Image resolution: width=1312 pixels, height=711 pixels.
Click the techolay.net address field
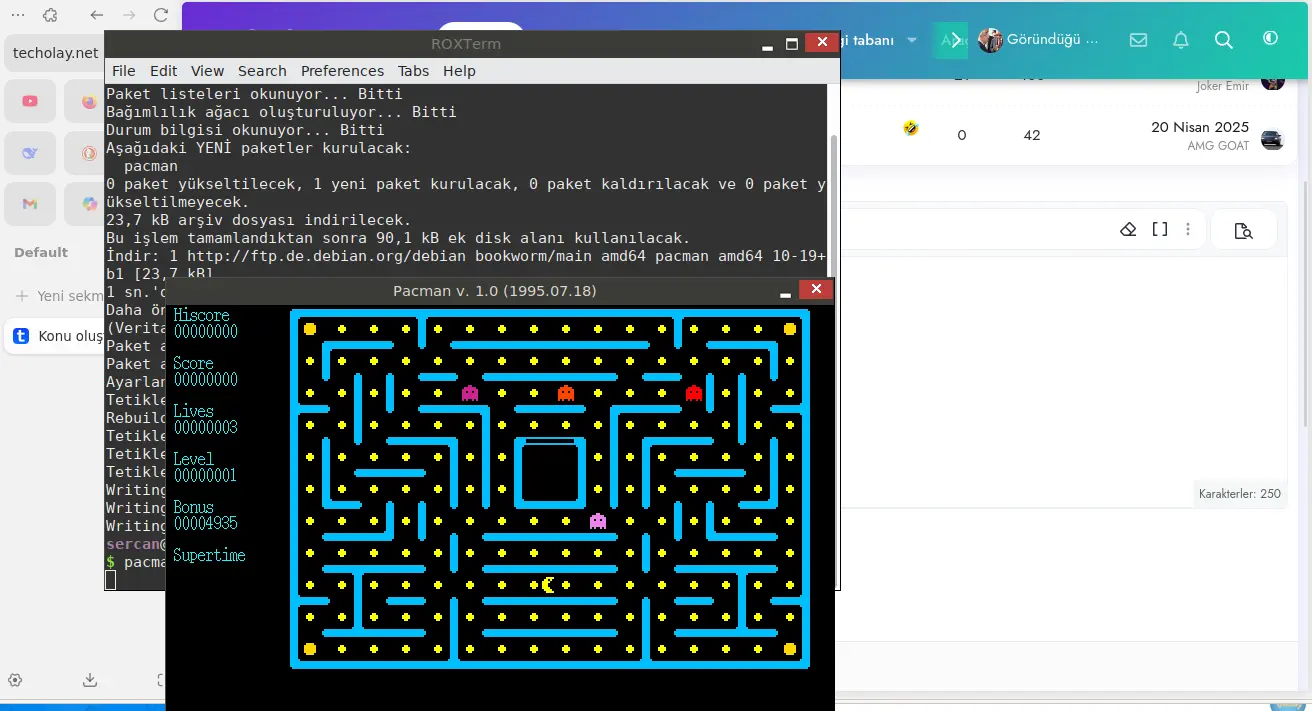tap(55, 53)
